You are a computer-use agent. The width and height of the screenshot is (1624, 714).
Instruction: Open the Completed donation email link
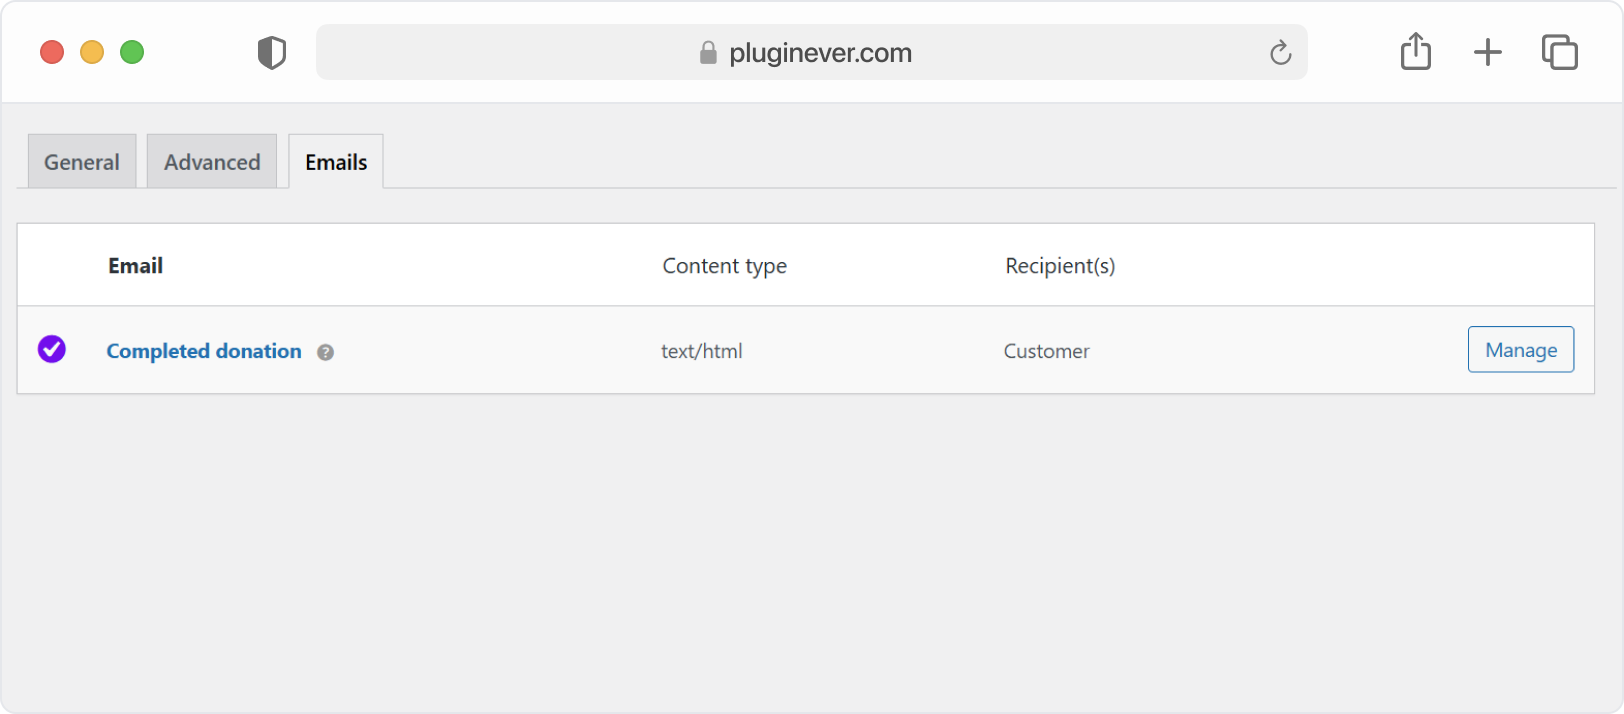pos(204,351)
